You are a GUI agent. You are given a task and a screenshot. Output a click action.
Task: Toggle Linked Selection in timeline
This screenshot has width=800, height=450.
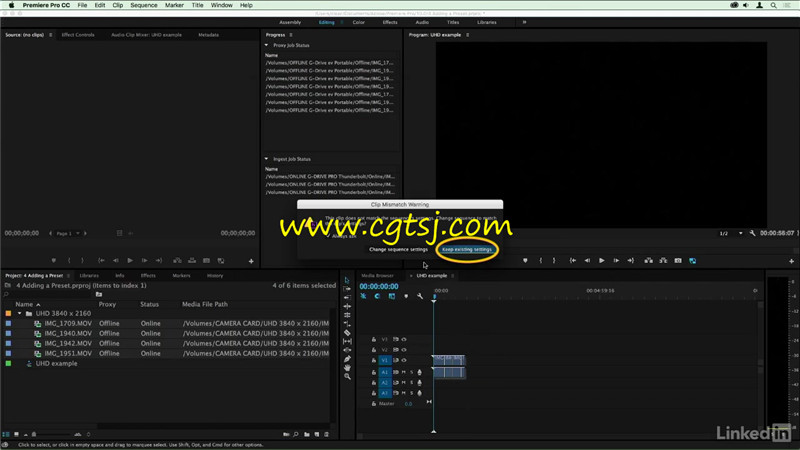click(391, 296)
